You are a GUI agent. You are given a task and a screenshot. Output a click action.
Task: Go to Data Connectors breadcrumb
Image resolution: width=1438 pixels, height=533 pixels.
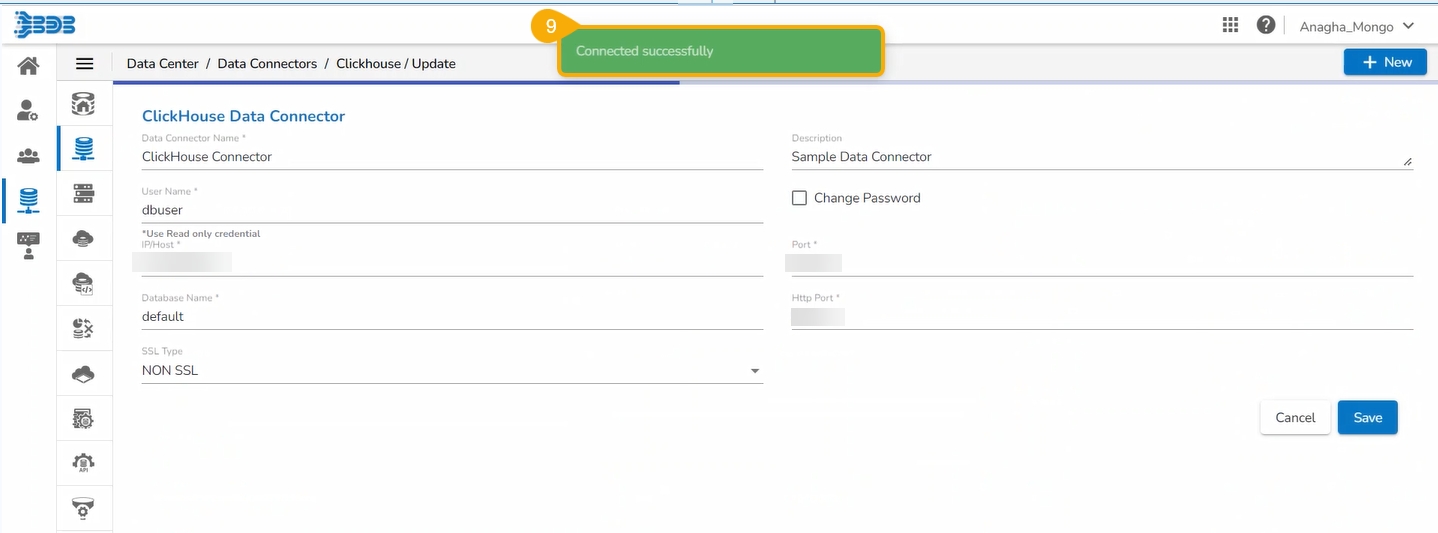[x=267, y=64]
